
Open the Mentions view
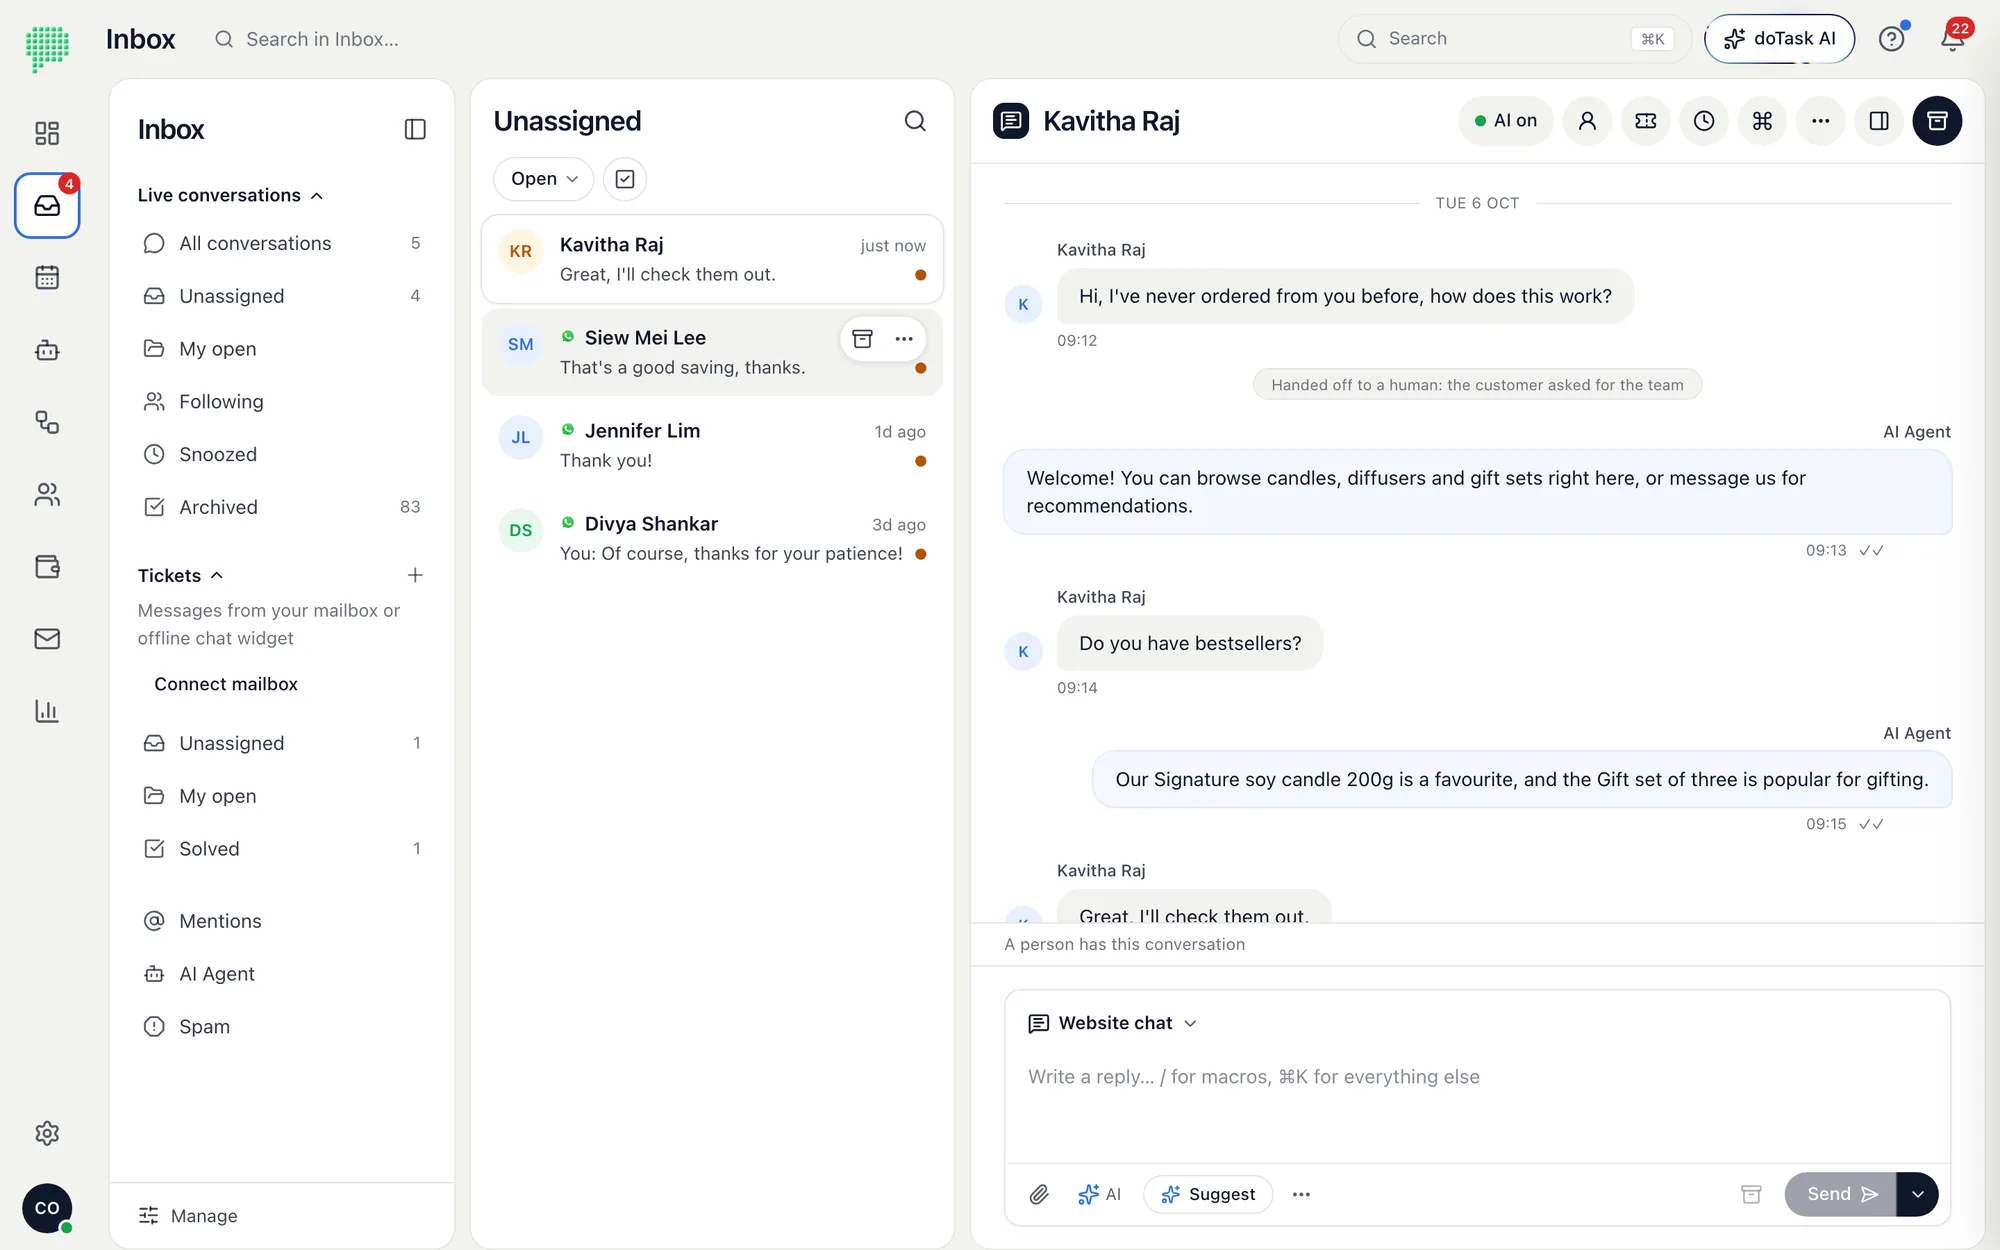(282, 921)
